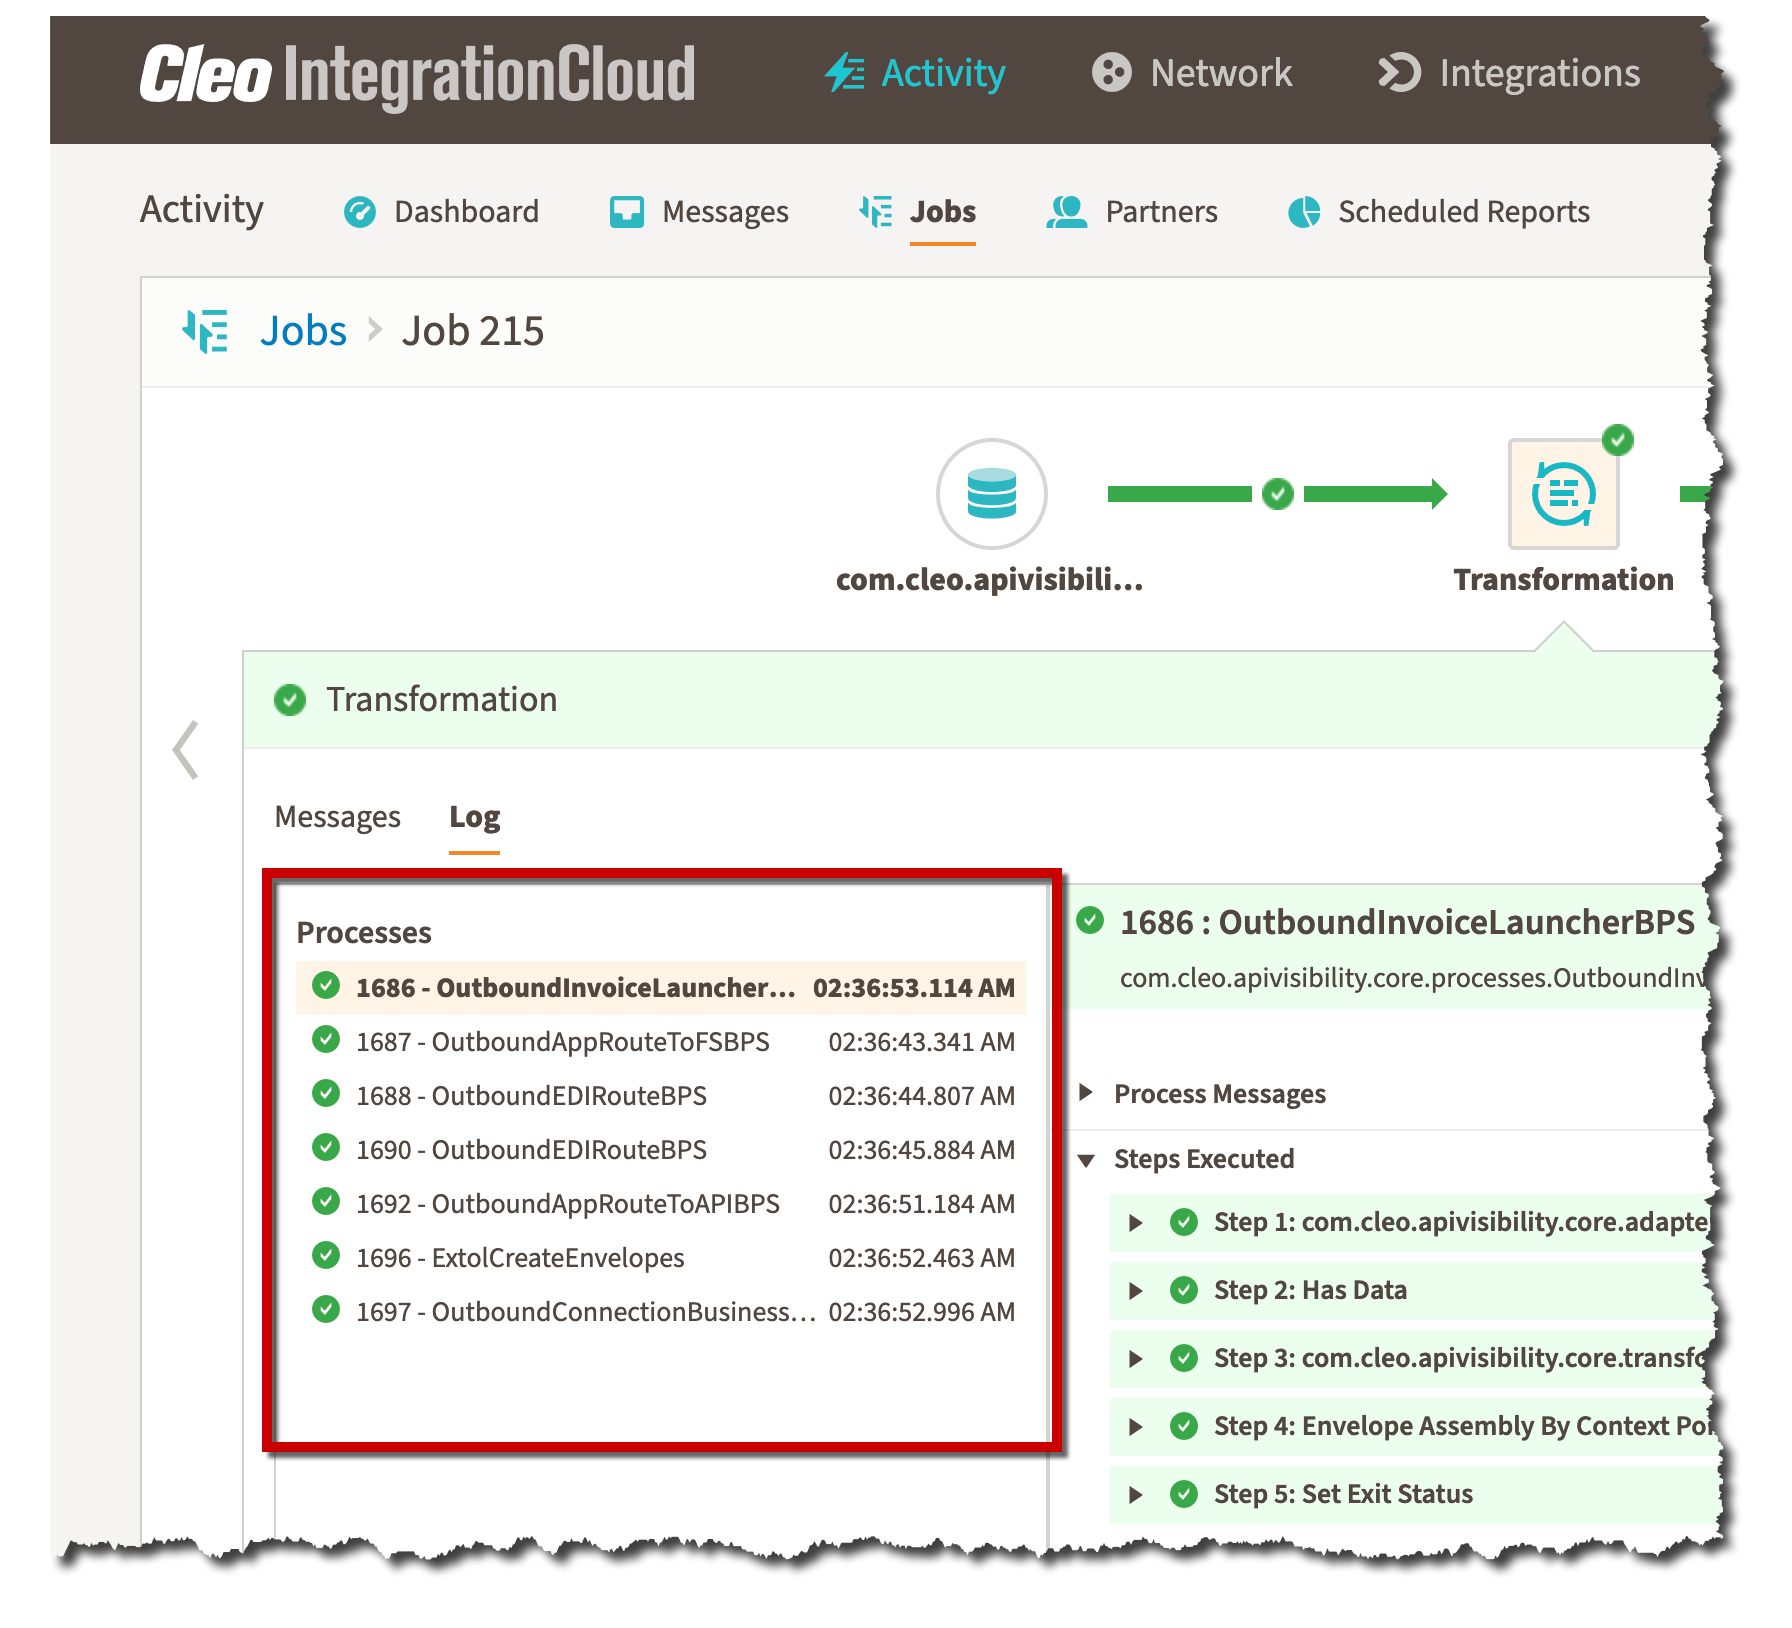Switch to the Dashboard tab

[441, 212]
